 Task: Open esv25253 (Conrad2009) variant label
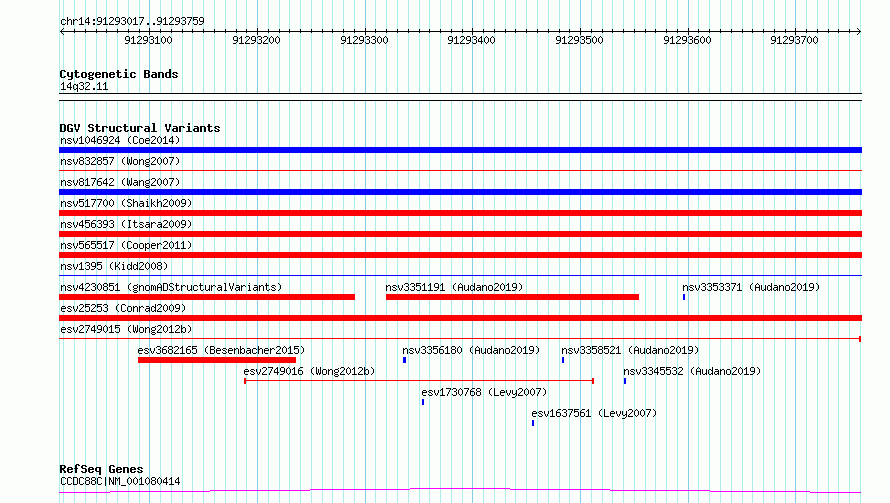click(x=123, y=308)
